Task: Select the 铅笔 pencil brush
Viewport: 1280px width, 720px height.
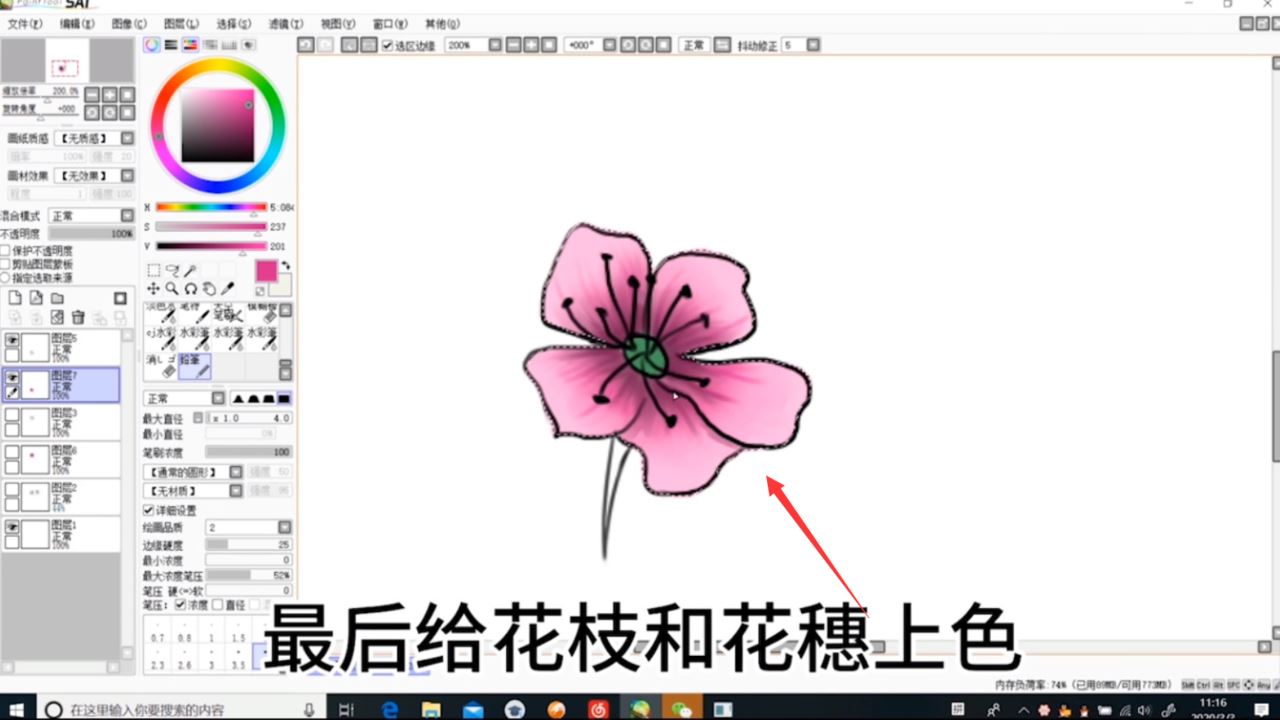Action: point(195,366)
